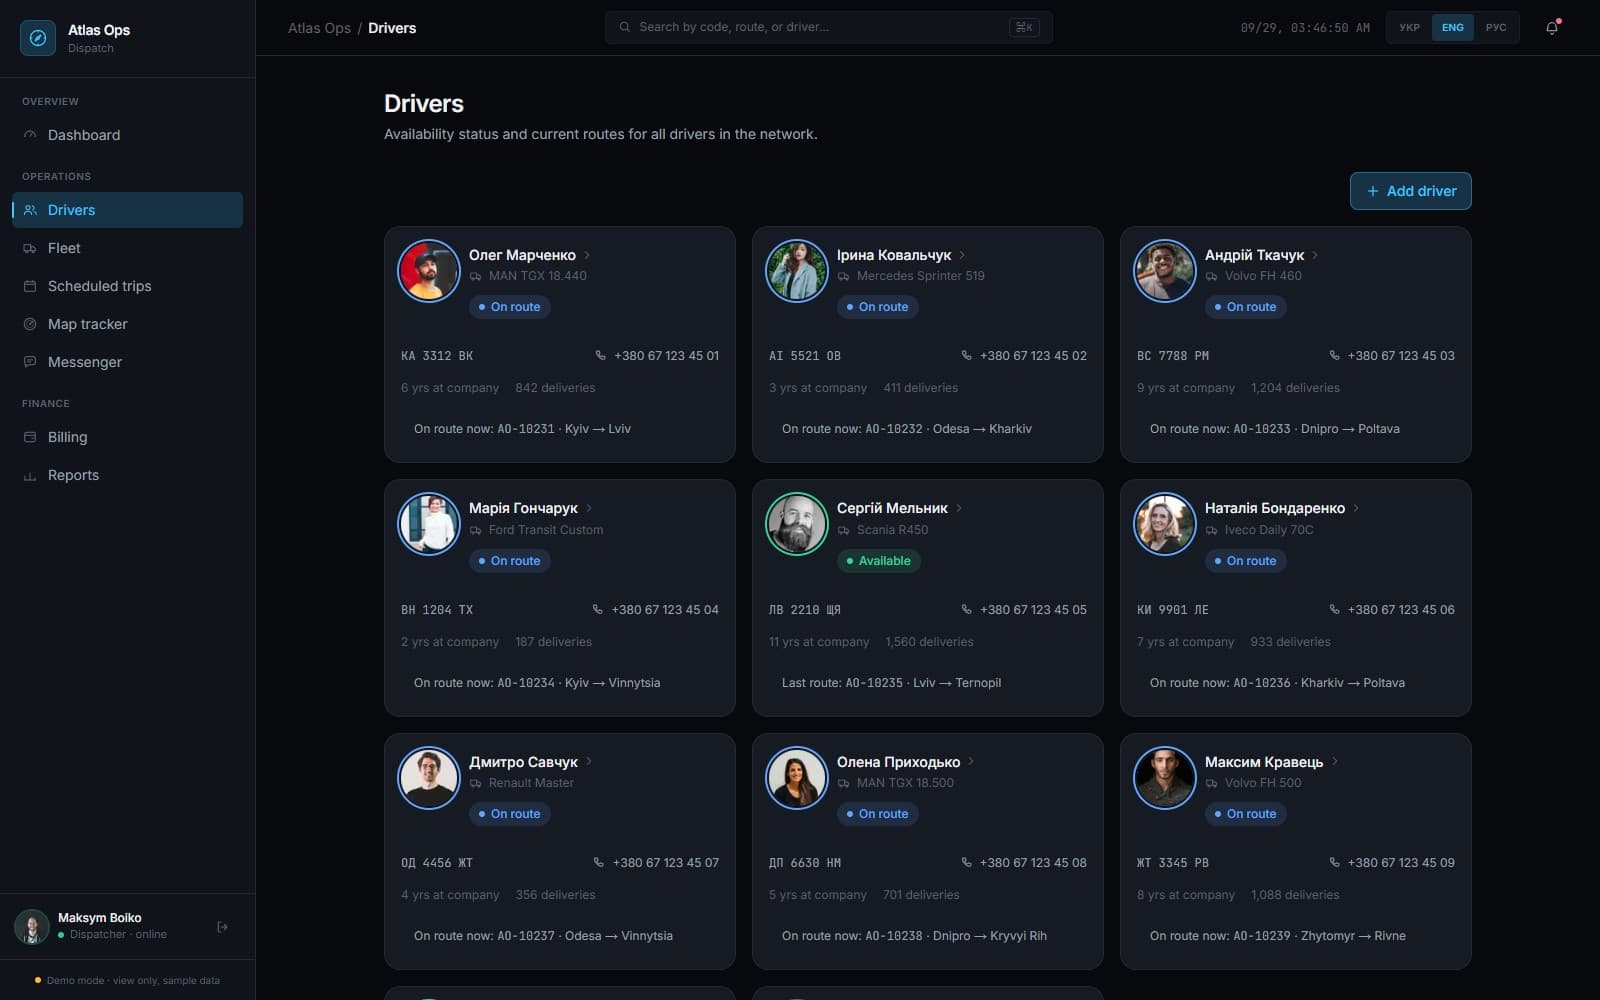Click the Available status badge for Сергій Мельник
Screen dimensions: 1600x1000
point(878,561)
